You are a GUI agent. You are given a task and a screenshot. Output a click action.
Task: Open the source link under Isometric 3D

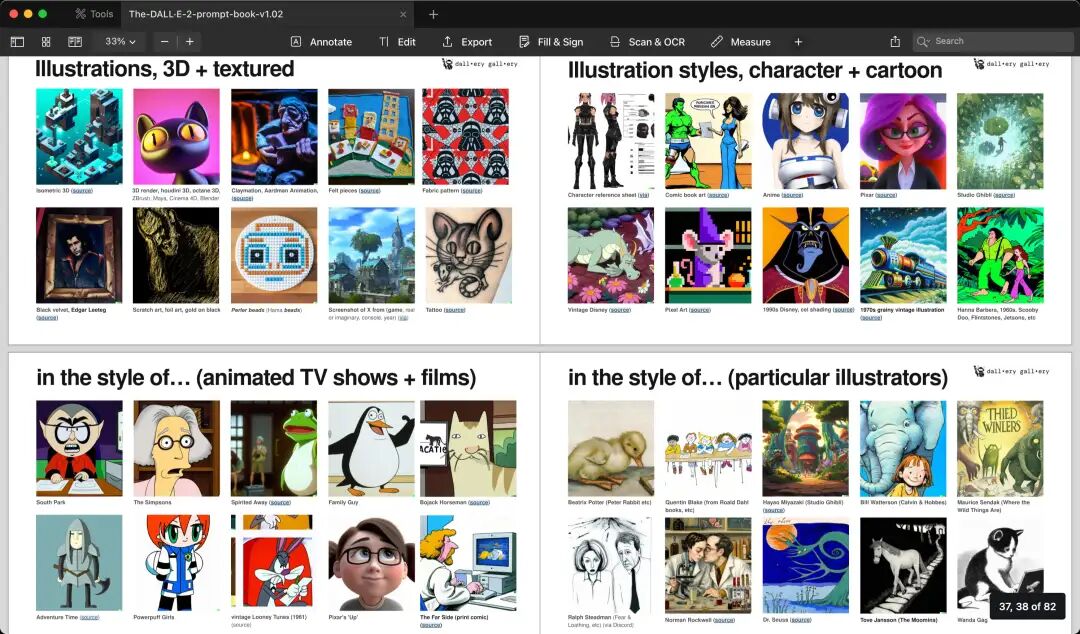click(82, 191)
